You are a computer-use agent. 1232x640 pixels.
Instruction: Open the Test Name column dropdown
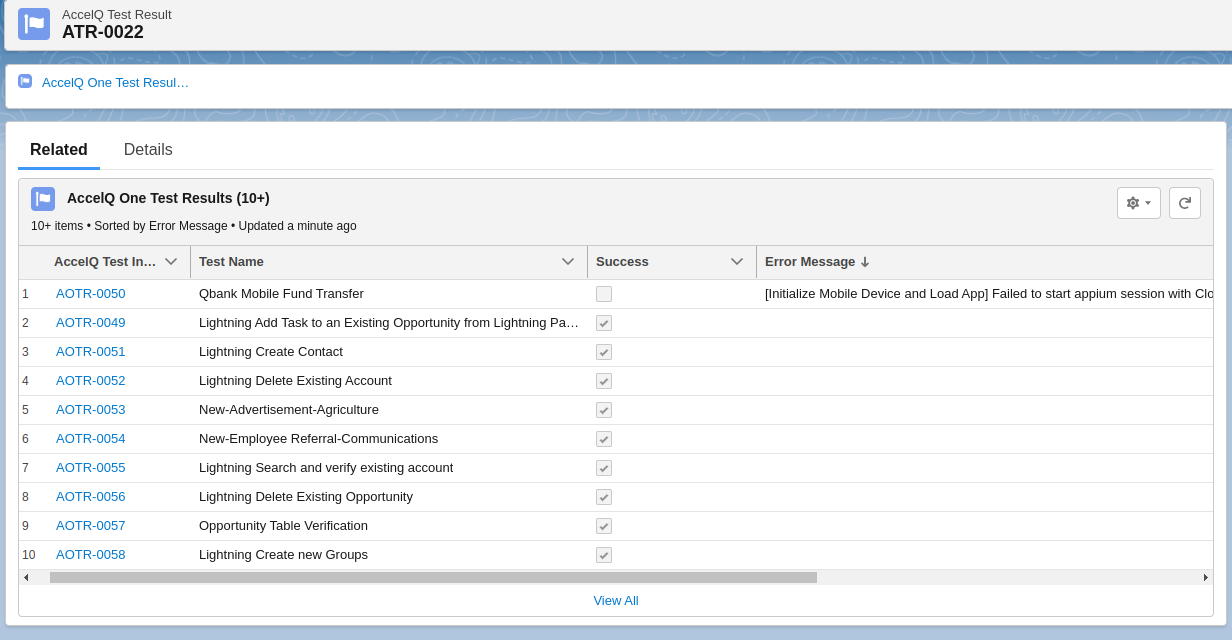(x=570, y=261)
